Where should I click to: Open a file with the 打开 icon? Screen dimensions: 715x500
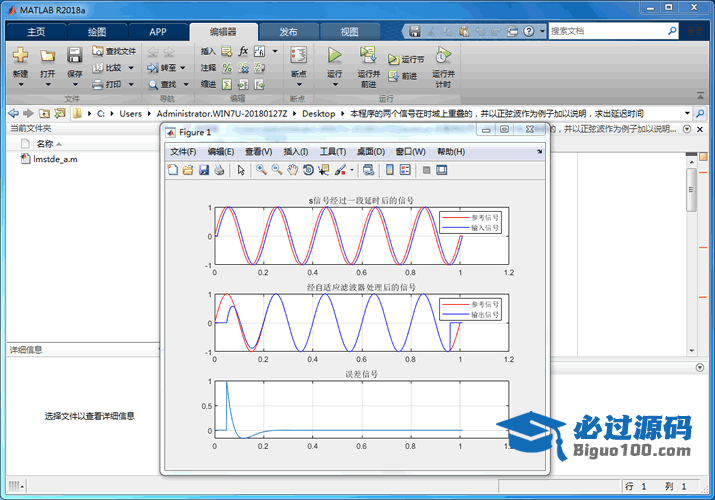[47, 56]
